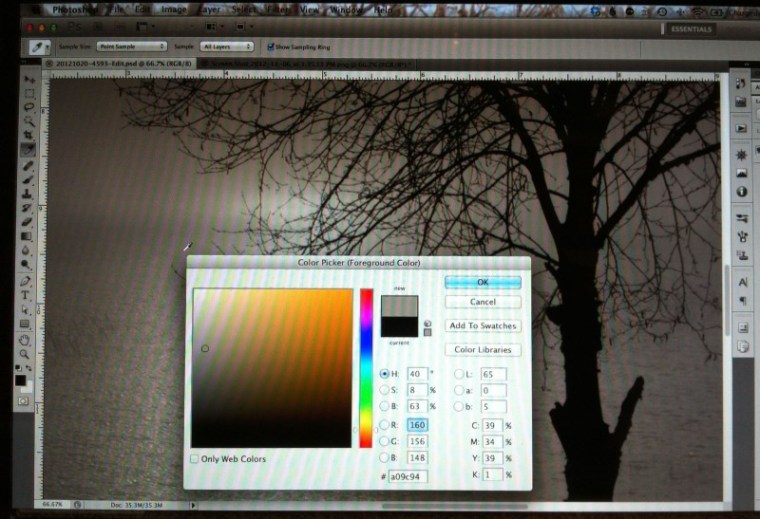This screenshot has height=519, width=760.
Task: Open the History panel icon
Action: coord(740,84)
